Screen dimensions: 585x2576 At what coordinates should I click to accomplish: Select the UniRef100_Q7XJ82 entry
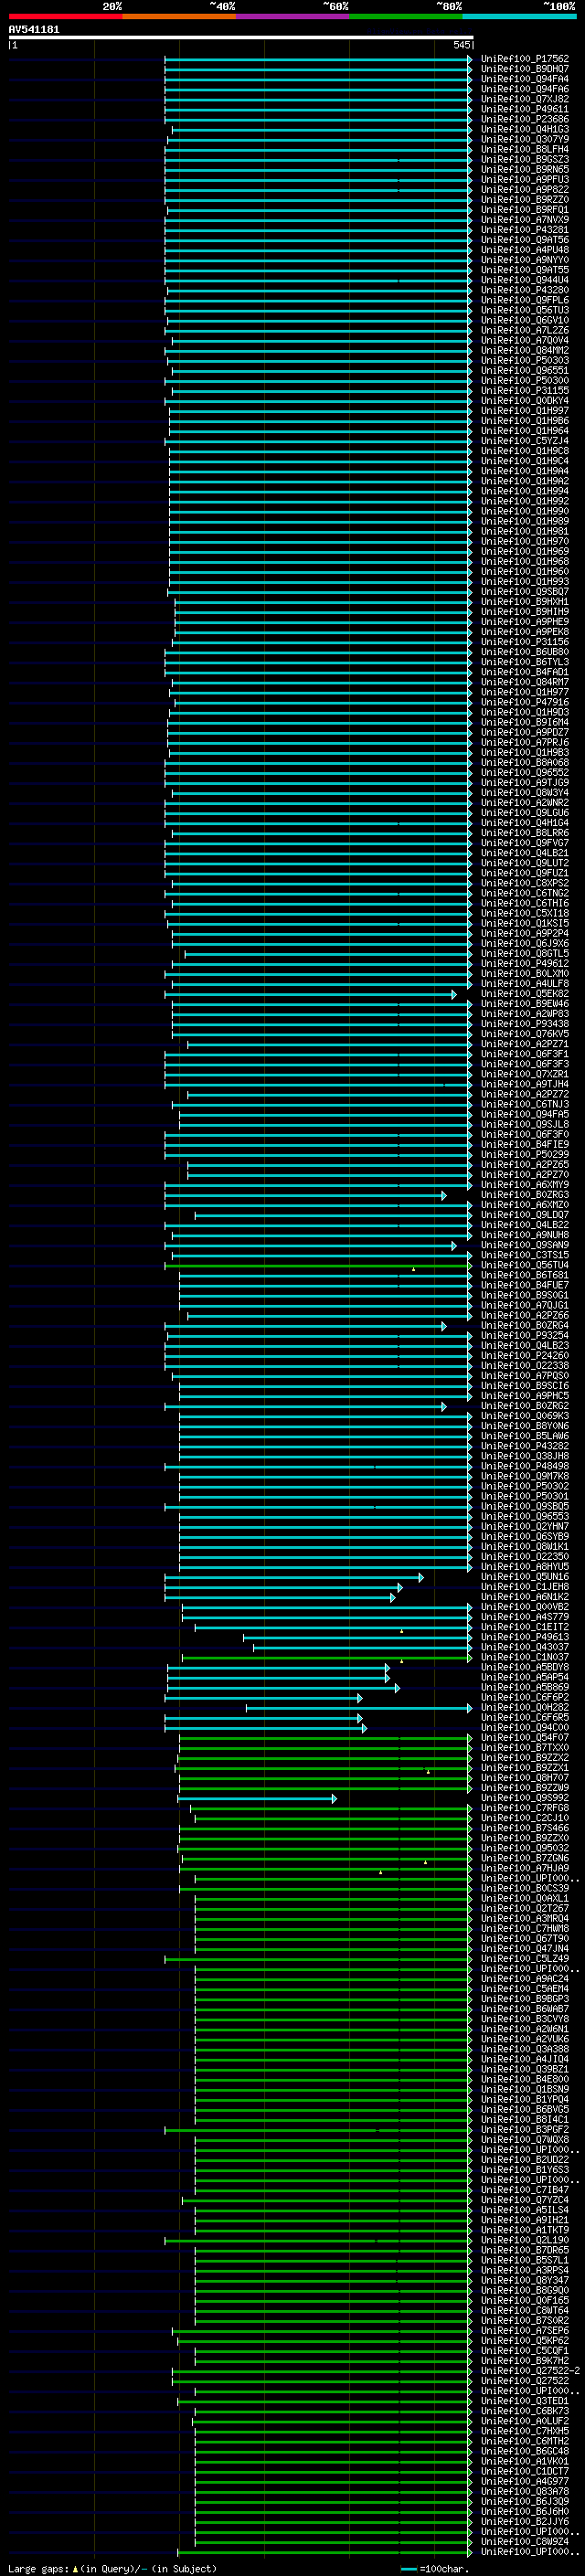[524, 99]
